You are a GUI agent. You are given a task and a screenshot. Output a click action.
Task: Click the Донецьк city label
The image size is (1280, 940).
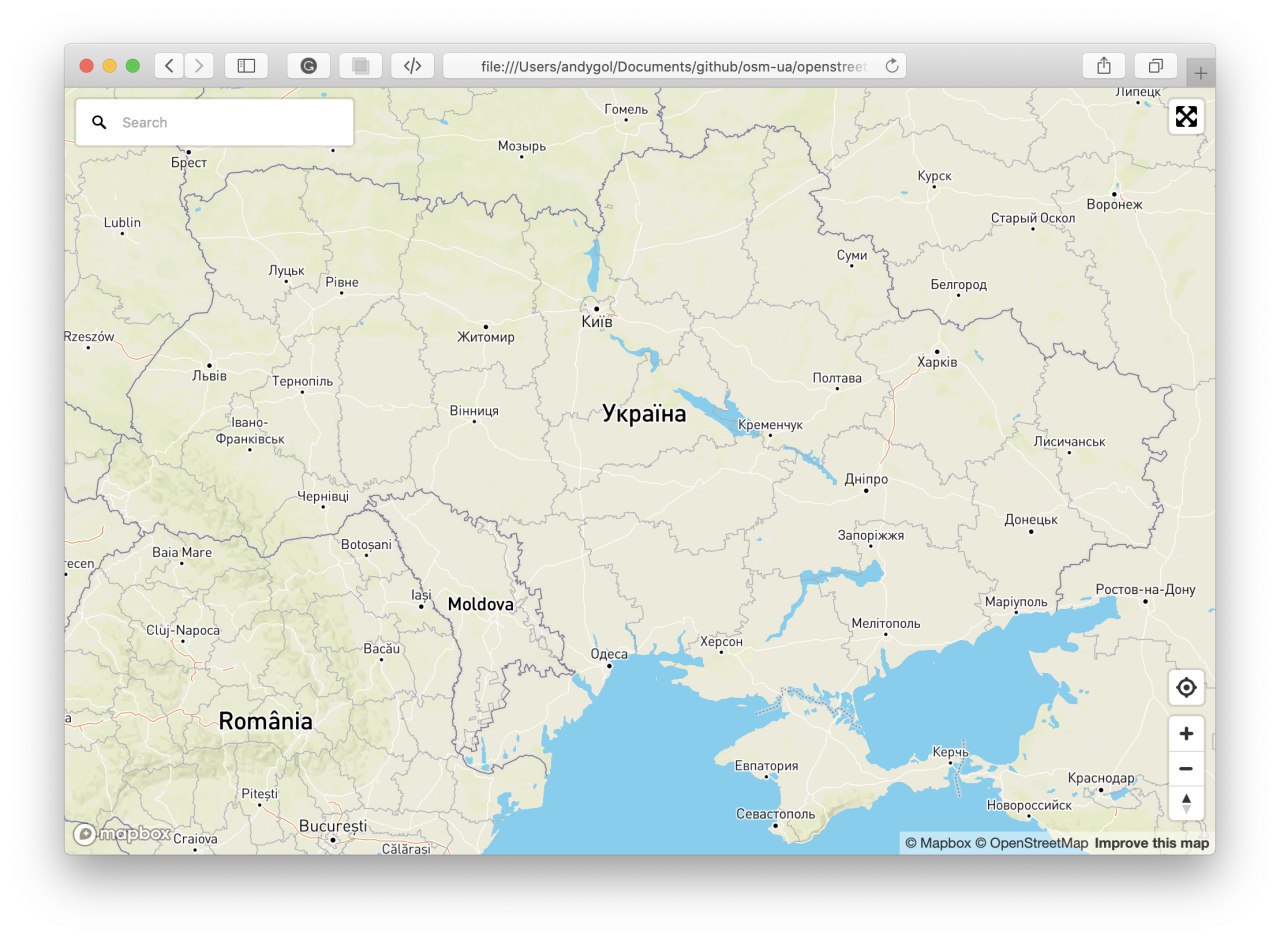[x=1031, y=520]
